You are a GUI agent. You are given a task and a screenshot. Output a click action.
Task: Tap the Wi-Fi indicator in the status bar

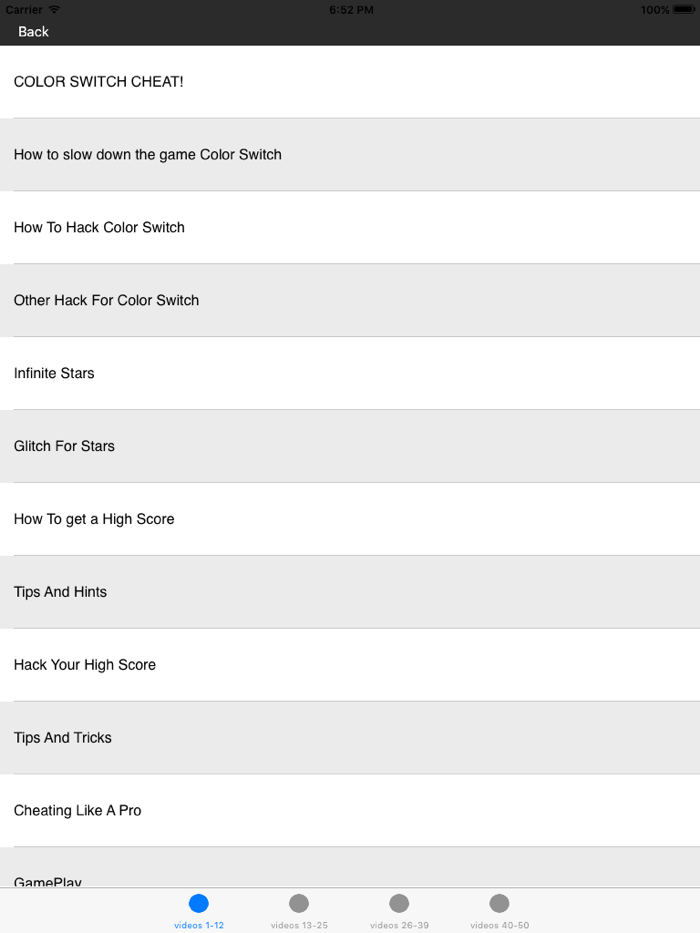click(51, 9)
